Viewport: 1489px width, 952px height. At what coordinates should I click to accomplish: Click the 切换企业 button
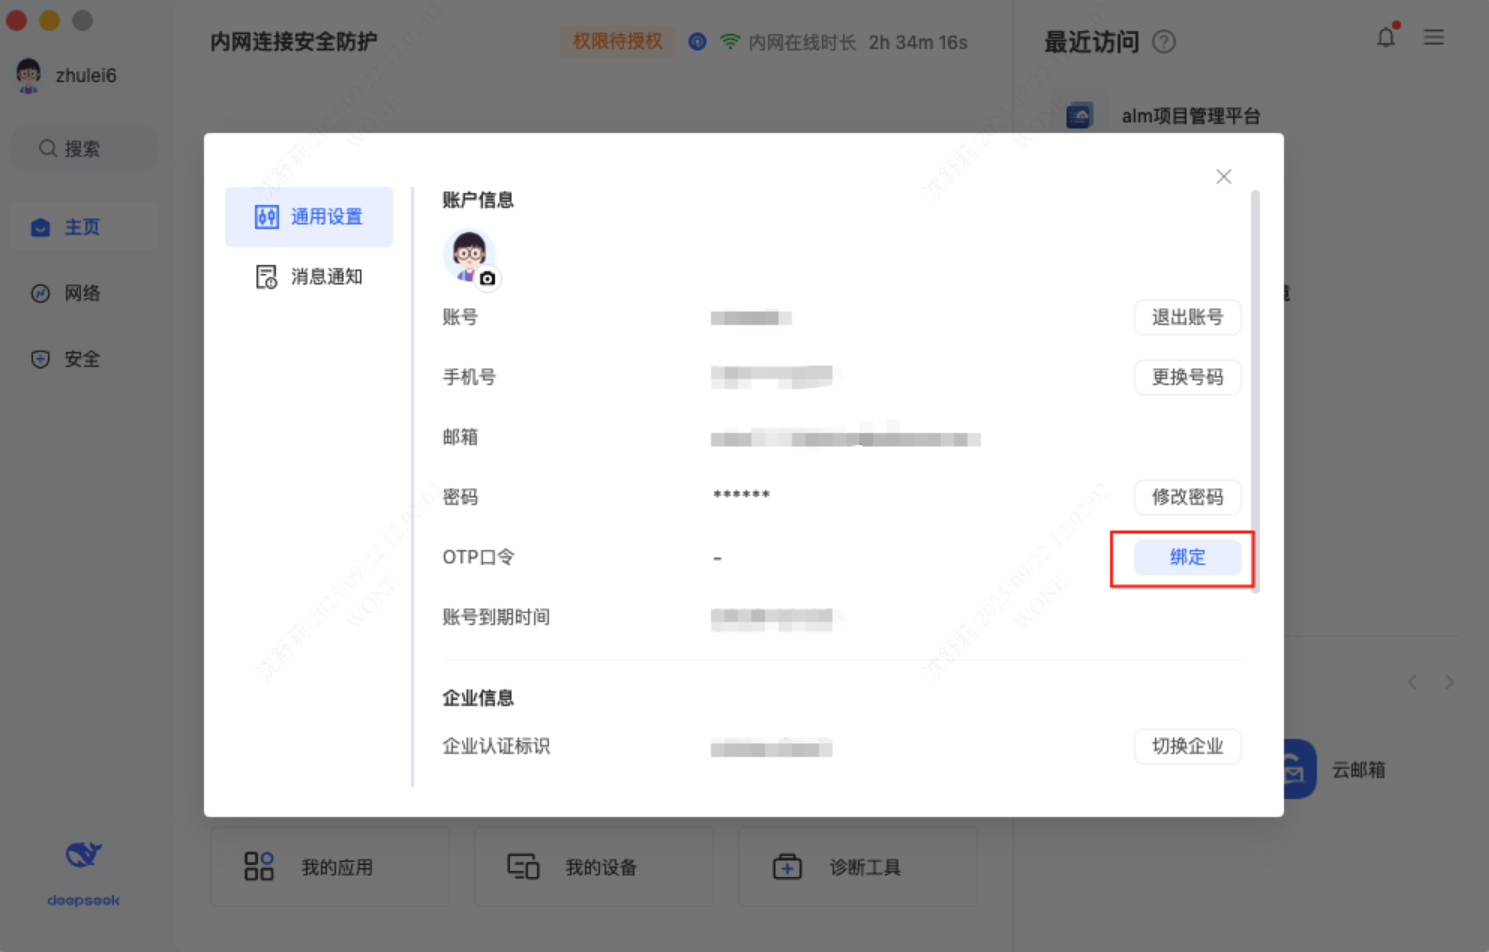(x=1187, y=746)
